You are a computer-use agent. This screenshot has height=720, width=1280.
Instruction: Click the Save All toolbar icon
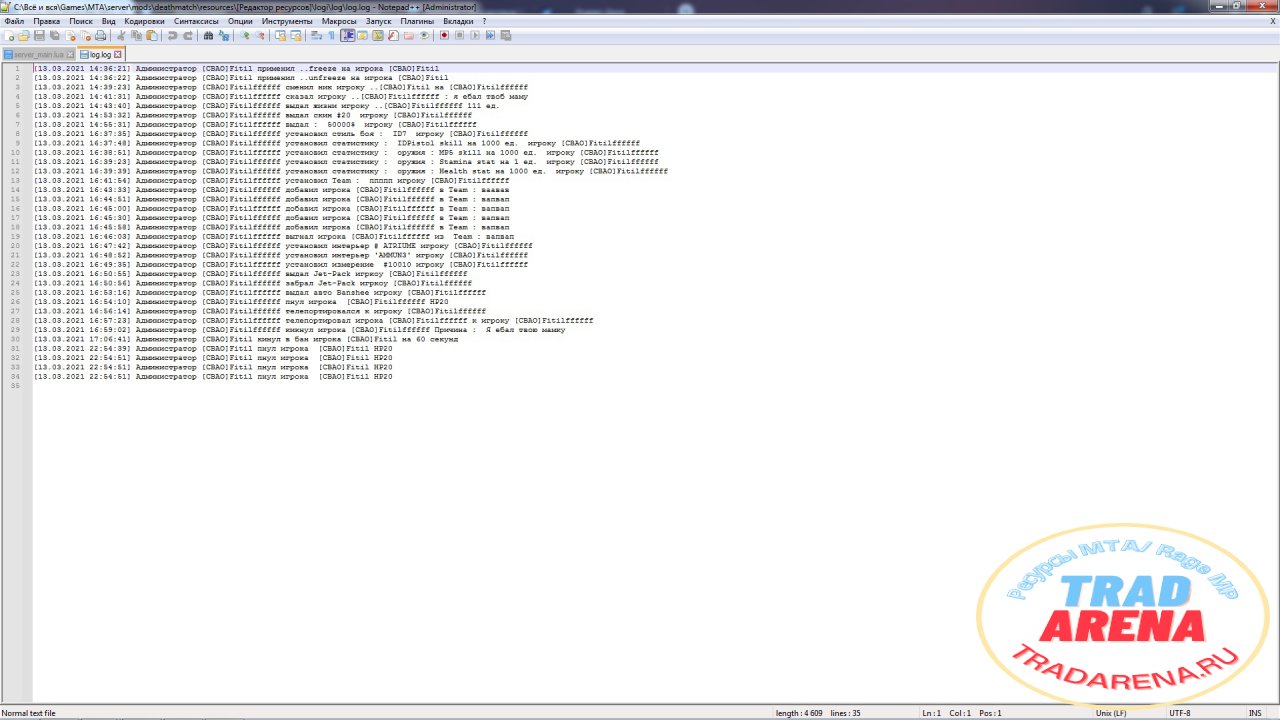[54, 35]
